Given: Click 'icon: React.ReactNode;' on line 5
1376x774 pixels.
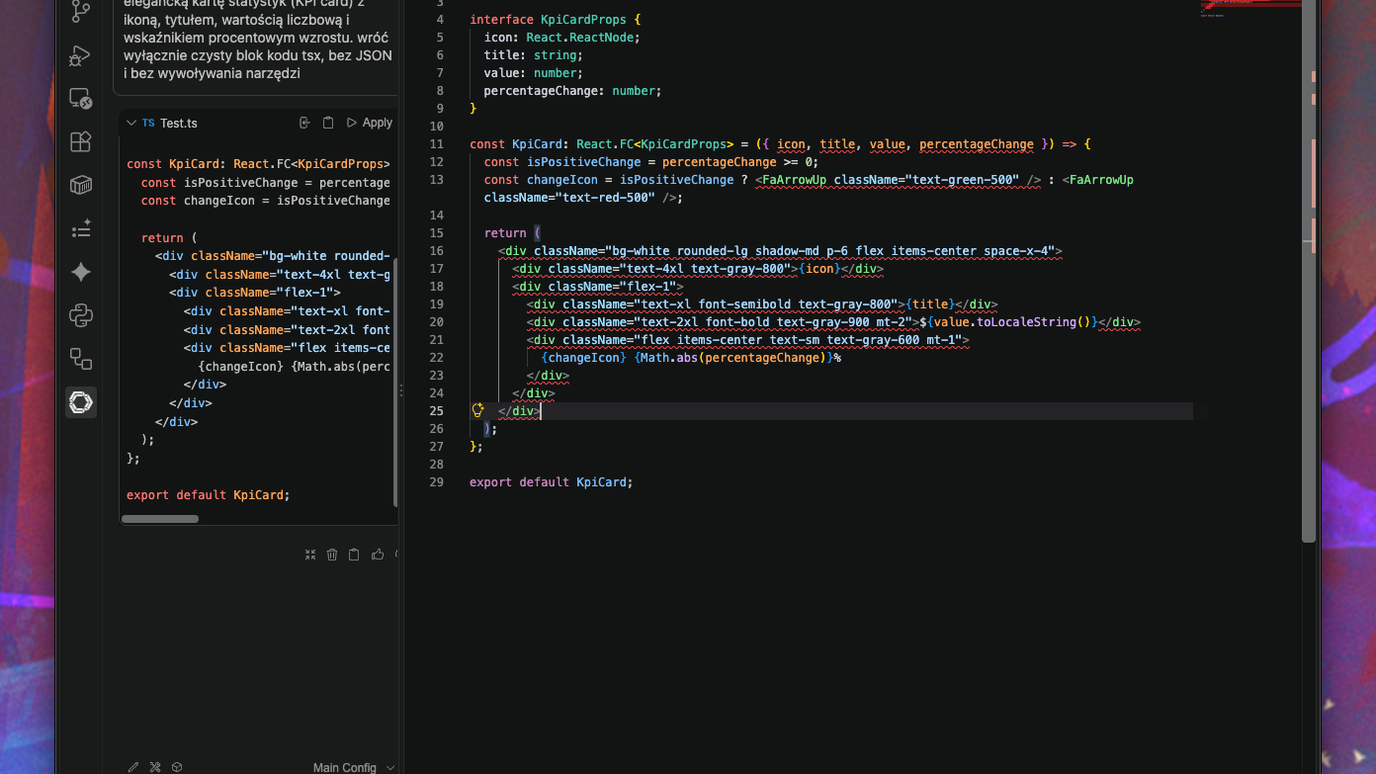Looking at the screenshot, I should (x=562, y=37).
